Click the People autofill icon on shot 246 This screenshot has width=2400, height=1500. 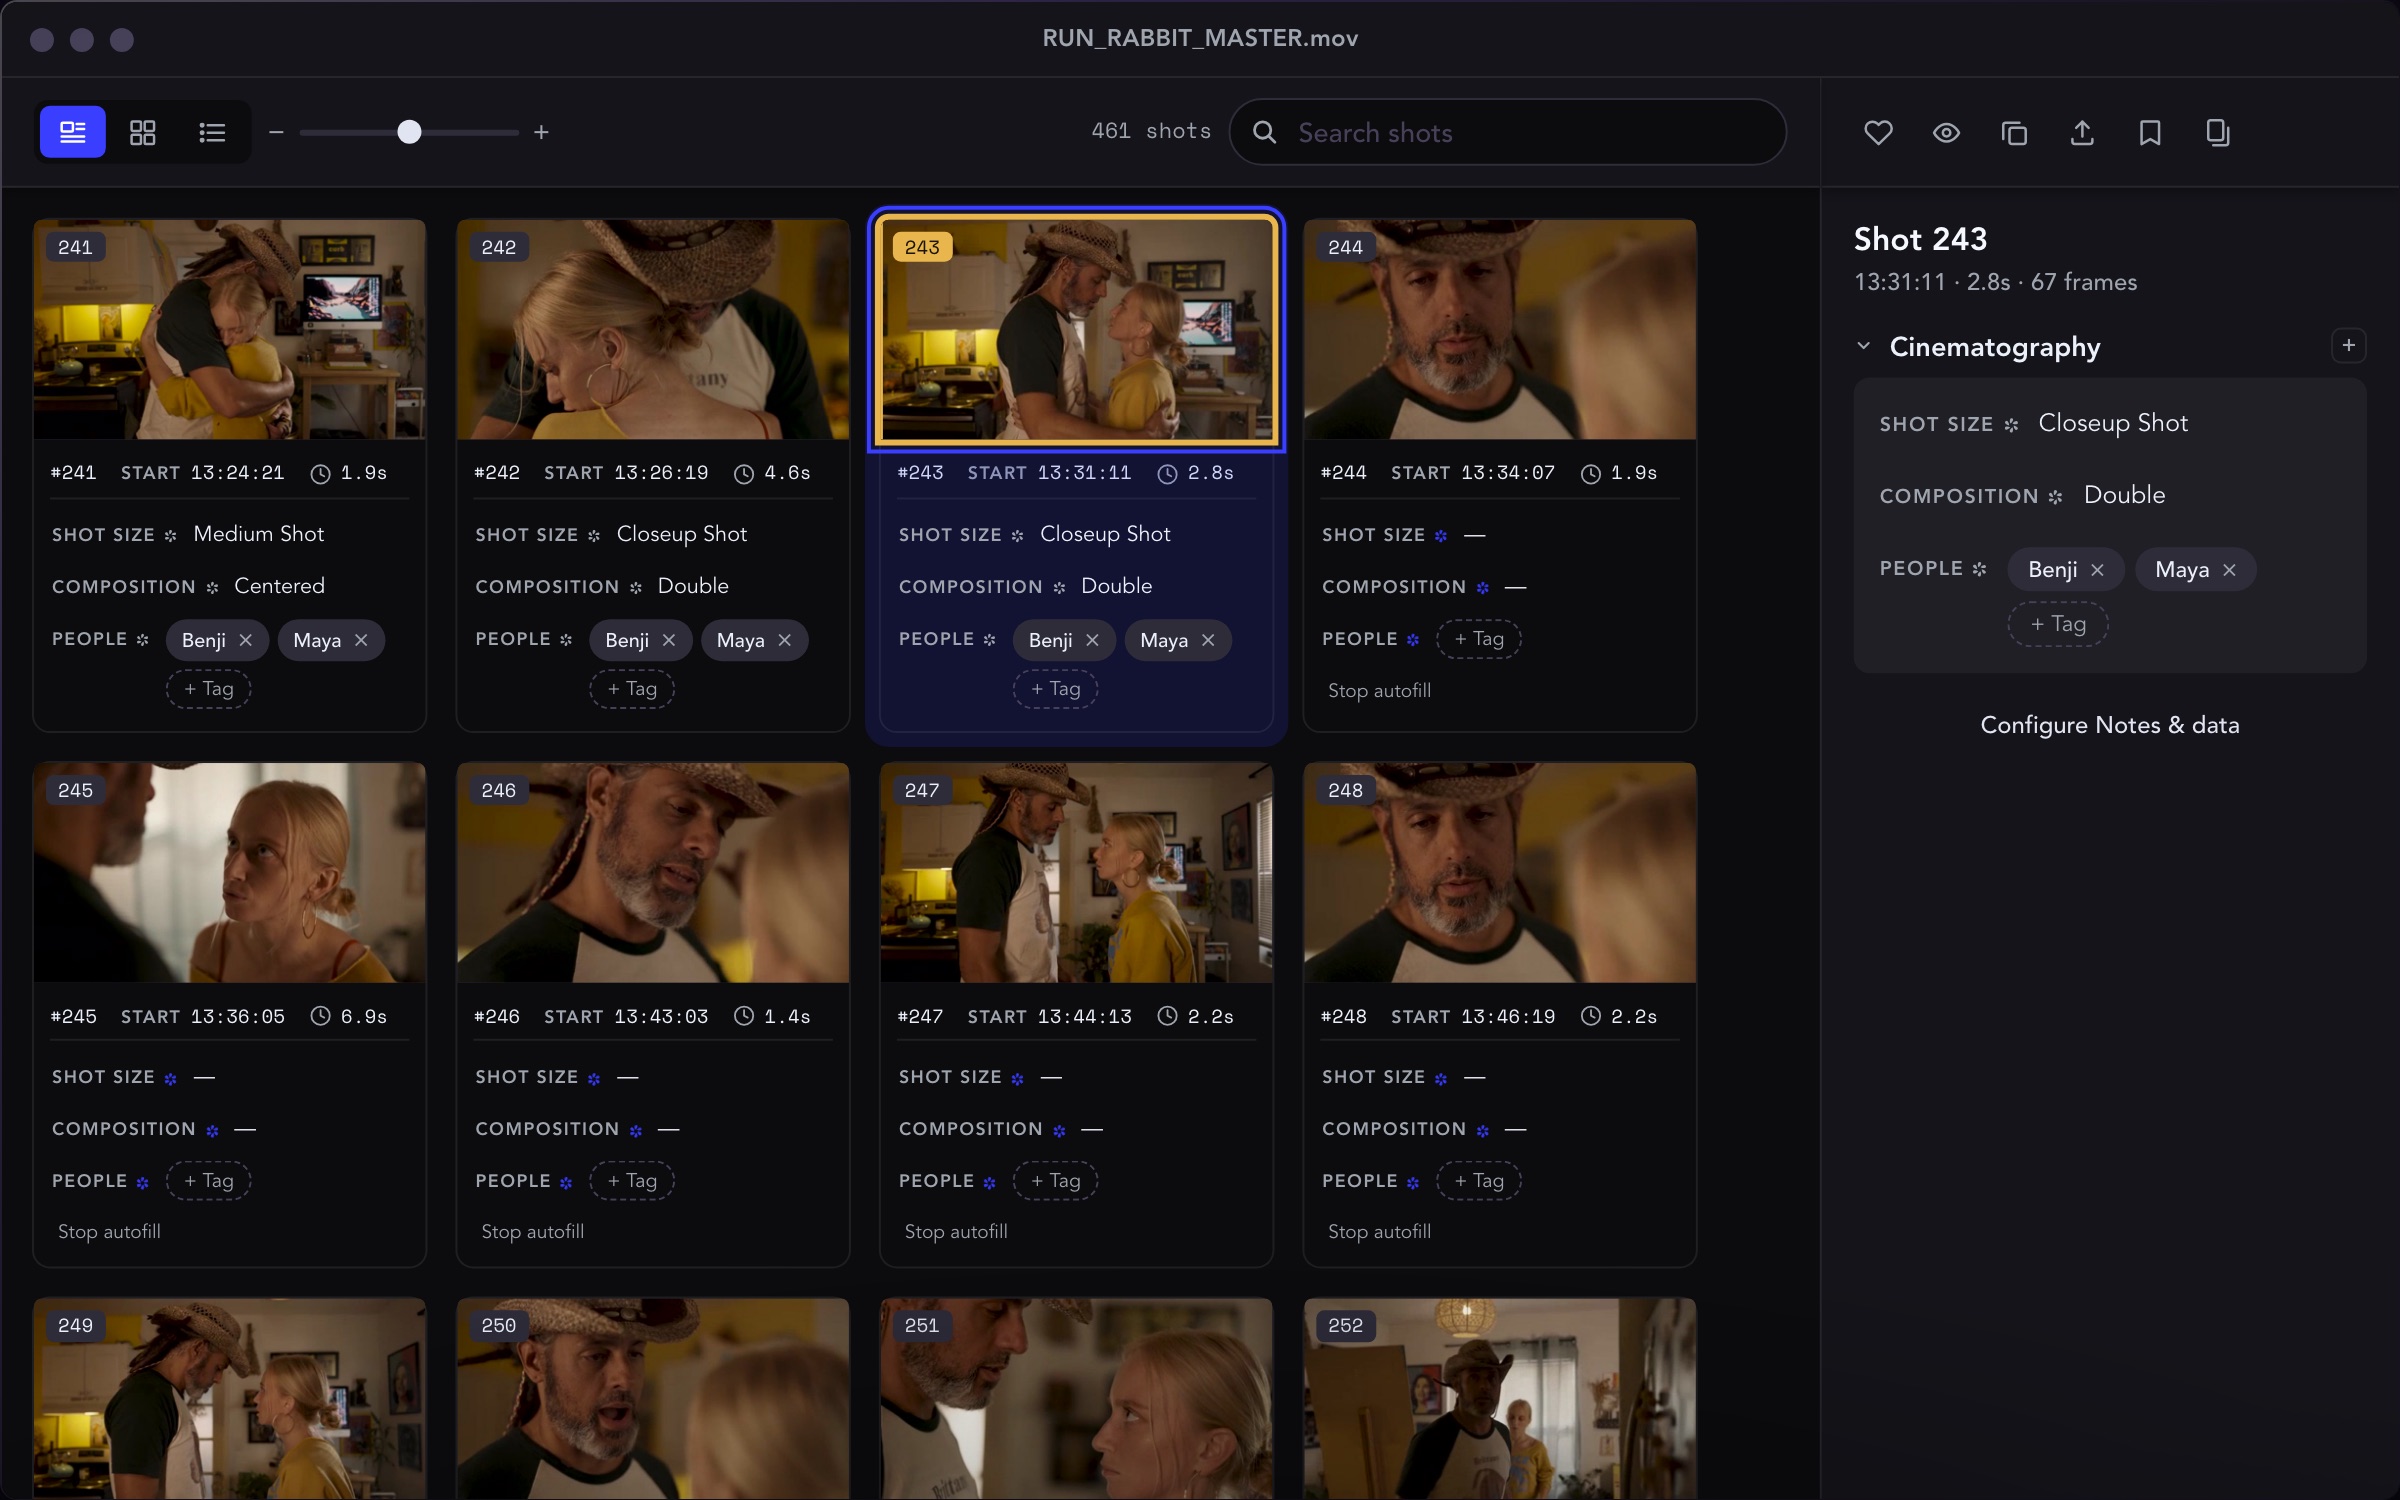[x=566, y=1183]
